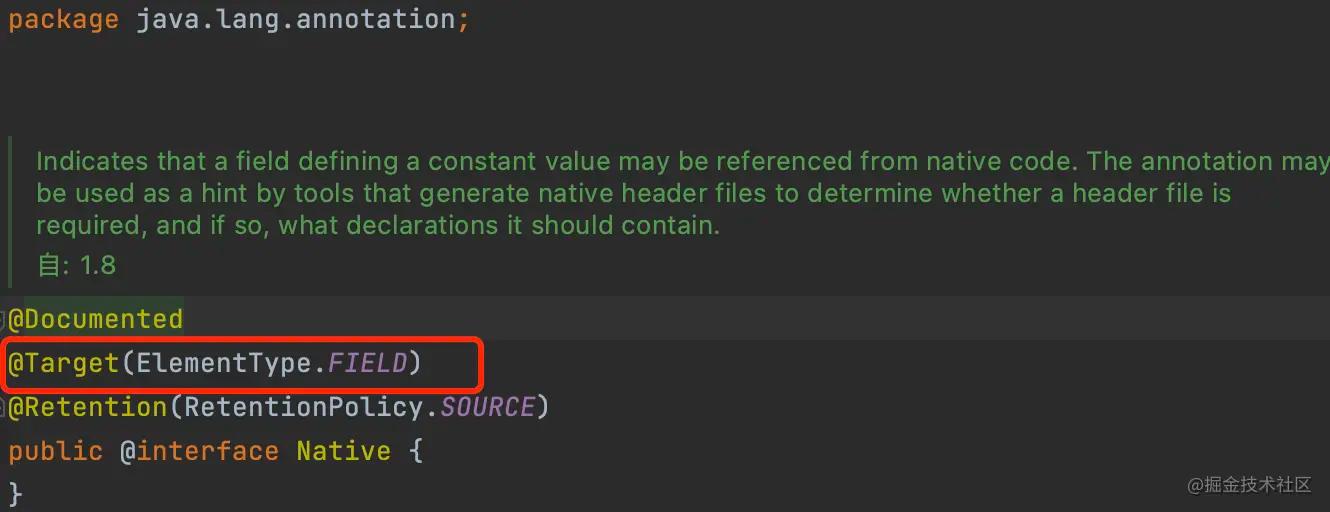Click the FIELD enum constant
This screenshot has width=1330, height=512.
click(x=368, y=363)
